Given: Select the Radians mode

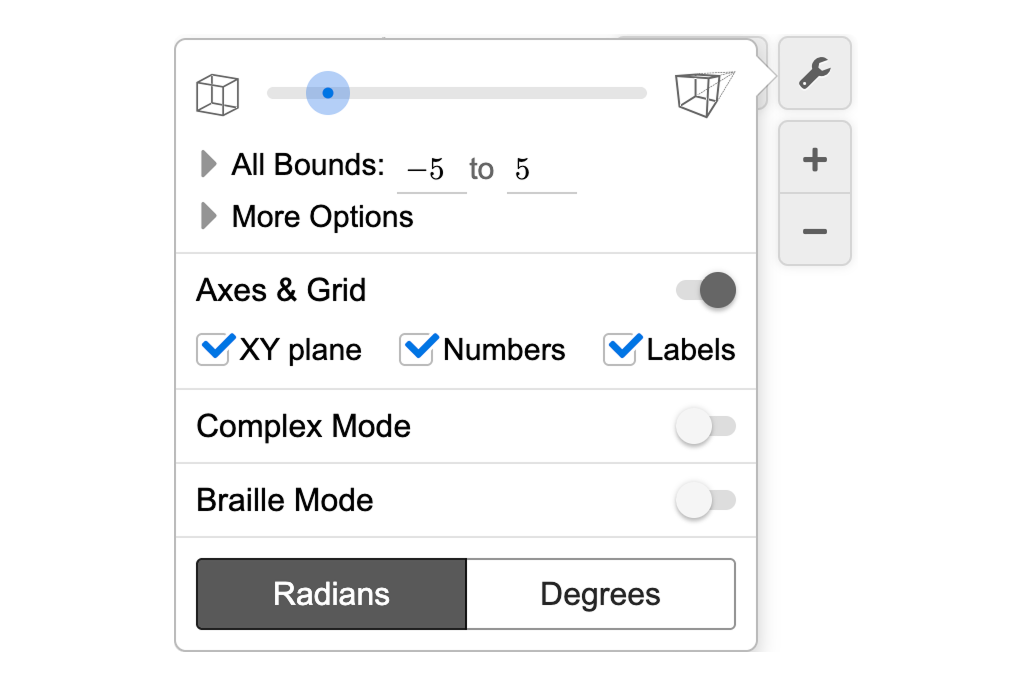Looking at the screenshot, I should [330, 594].
